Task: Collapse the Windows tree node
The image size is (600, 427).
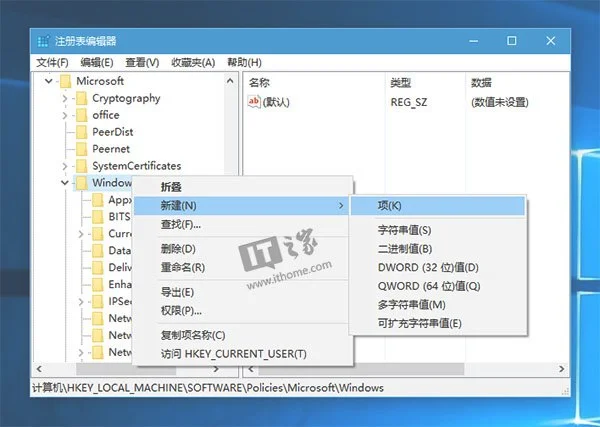Action: pos(65,183)
